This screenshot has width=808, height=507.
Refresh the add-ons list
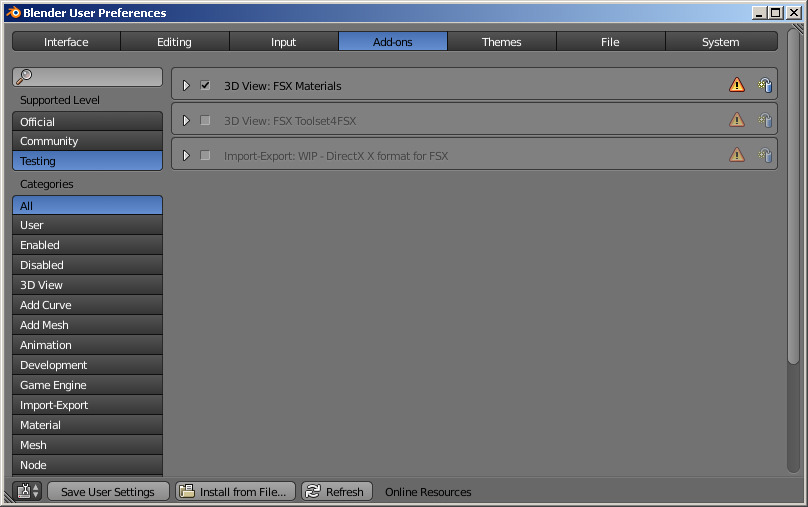click(336, 492)
